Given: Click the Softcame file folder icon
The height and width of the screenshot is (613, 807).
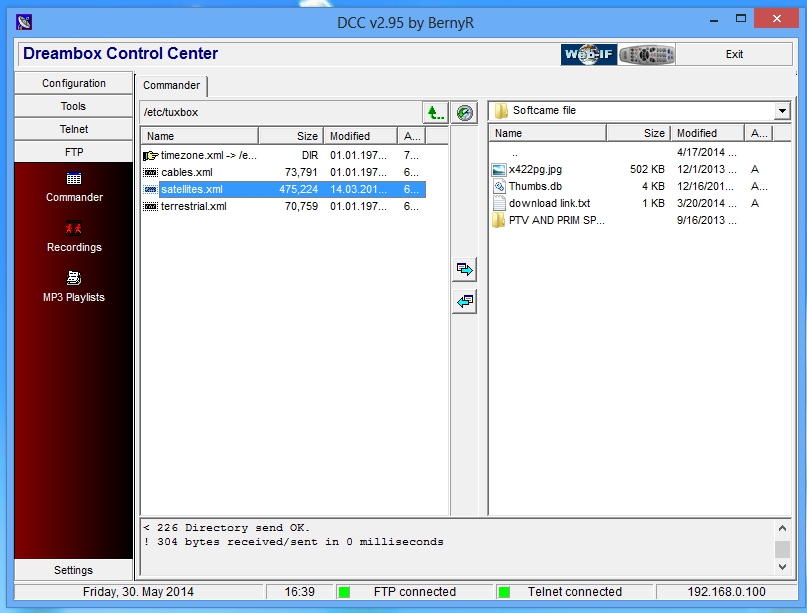Looking at the screenshot, I should [501, 111].
